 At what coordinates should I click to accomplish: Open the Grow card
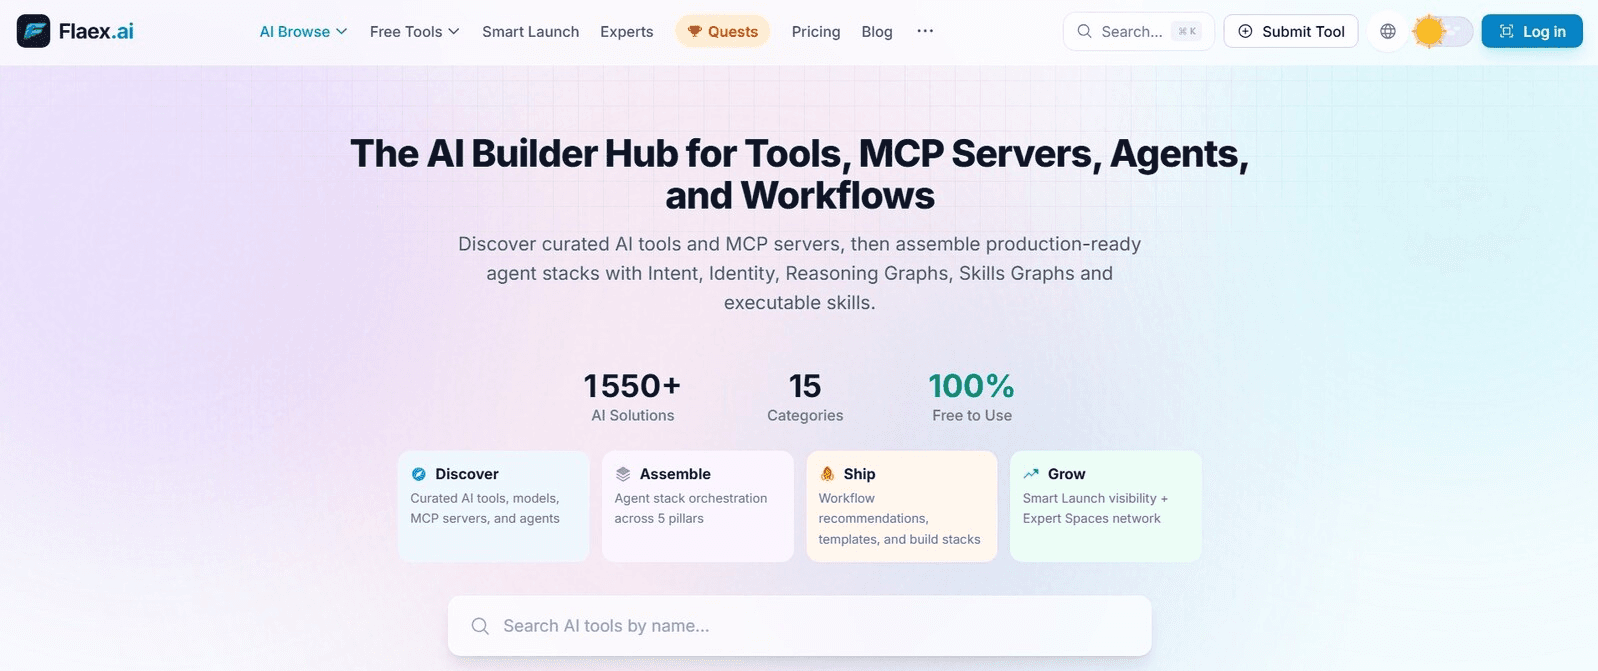coord(1105,506)
